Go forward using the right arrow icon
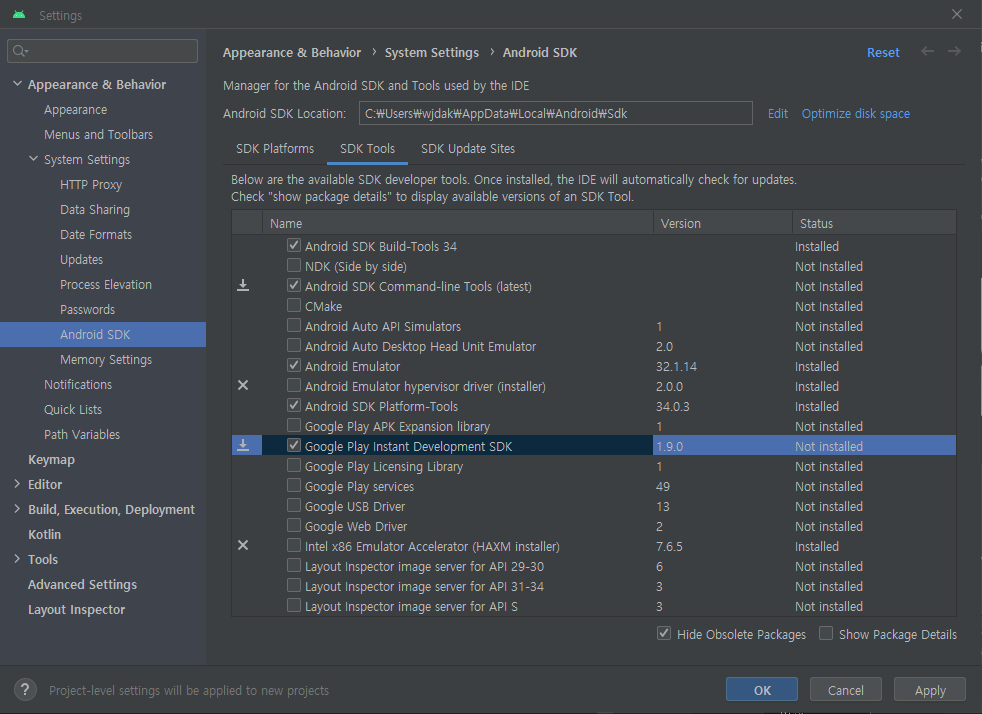 (954, 51)
